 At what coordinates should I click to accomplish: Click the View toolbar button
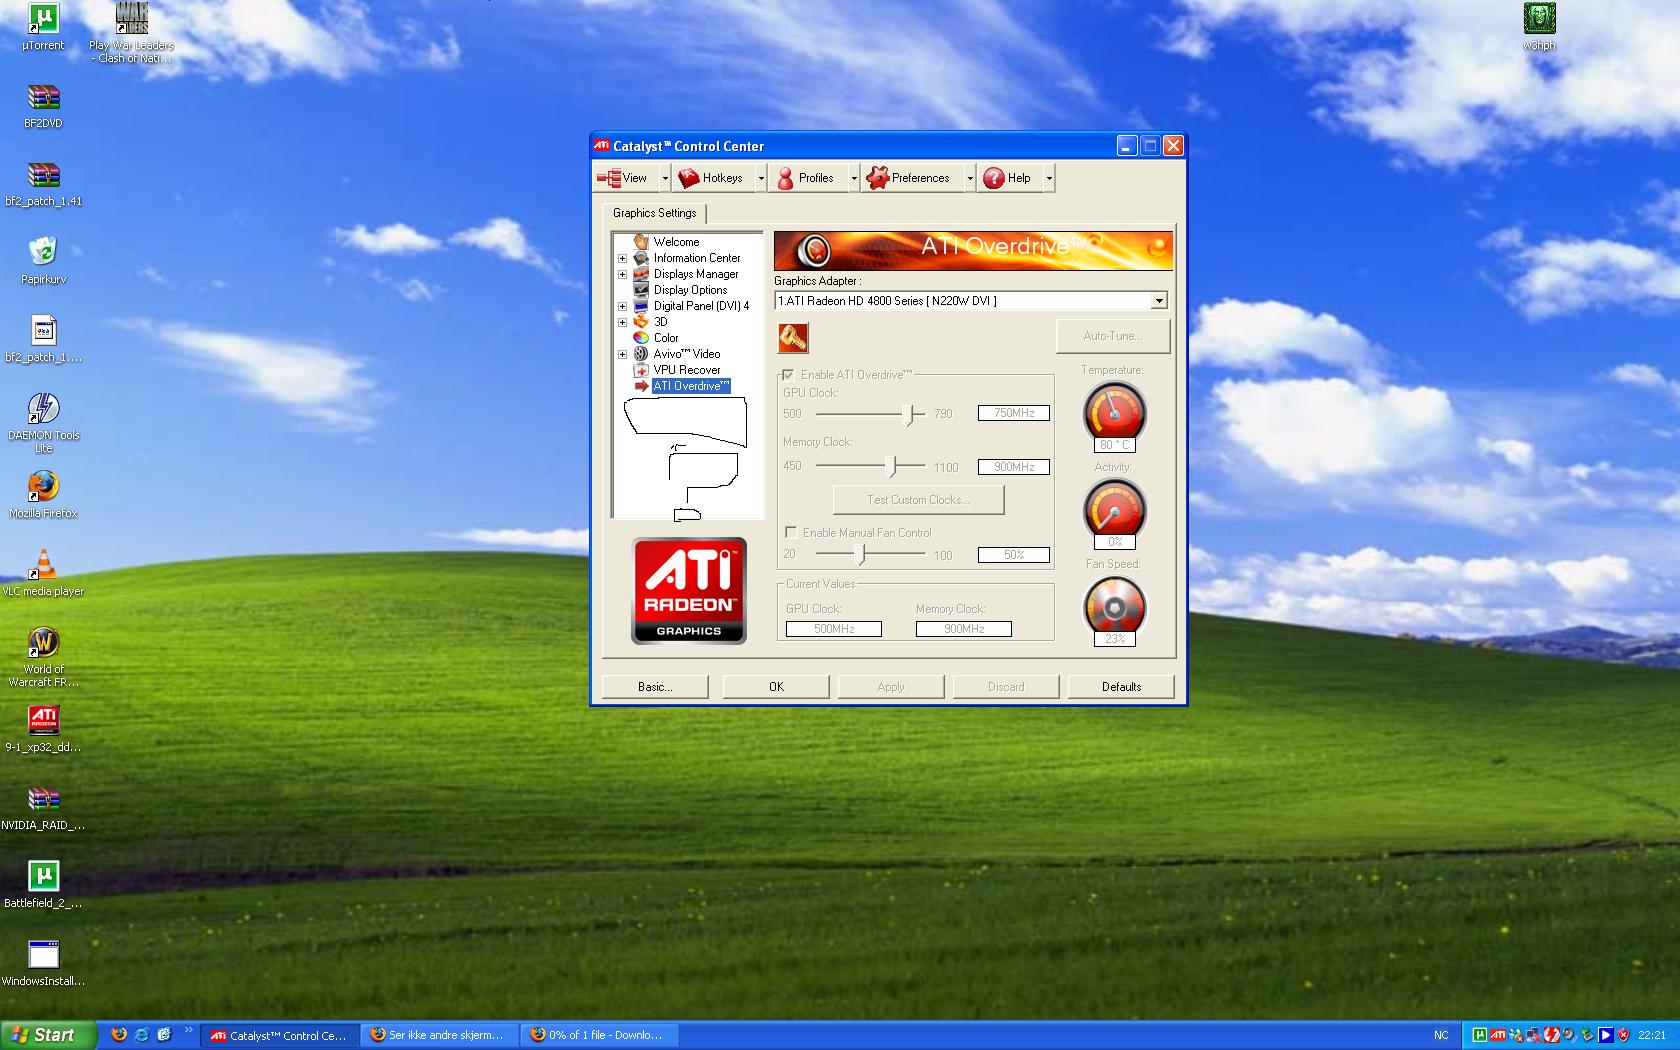tap(625, 178)
